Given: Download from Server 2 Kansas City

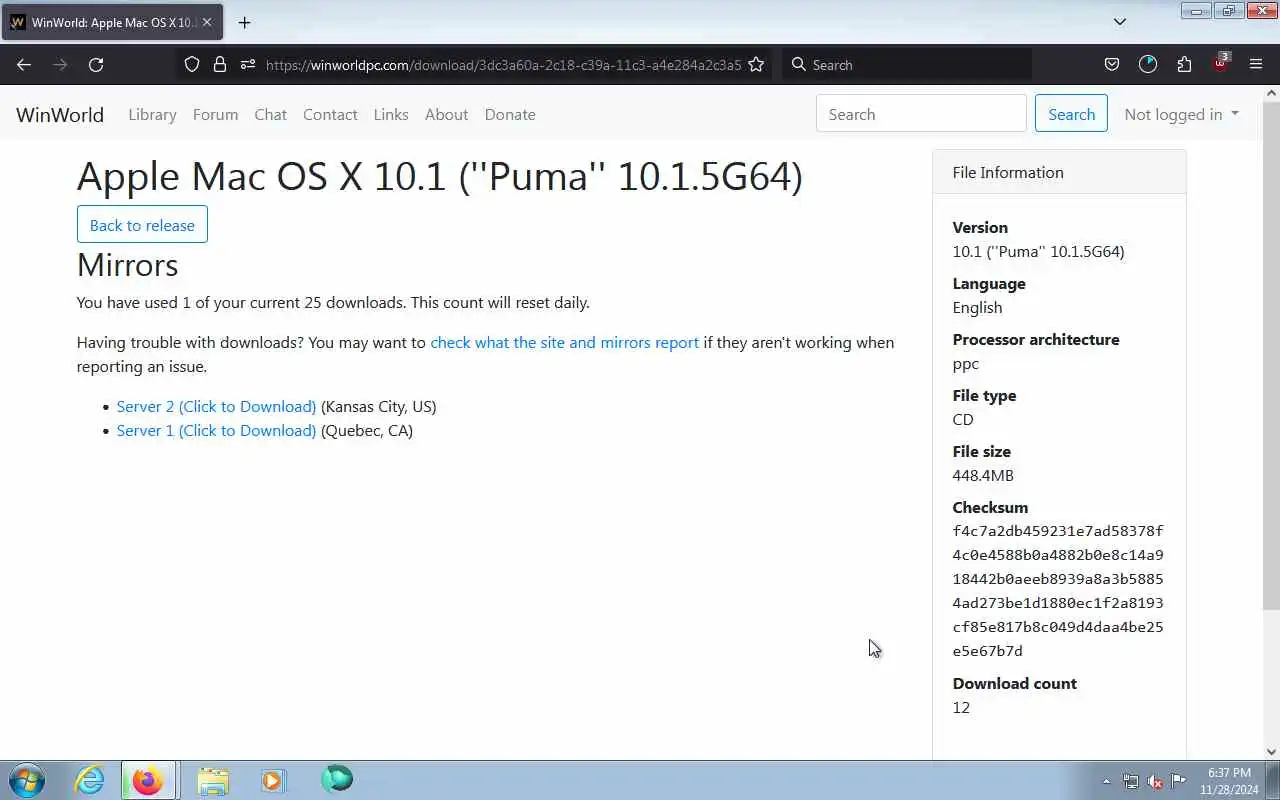Looking at the screenshot, I should [216, 406].
